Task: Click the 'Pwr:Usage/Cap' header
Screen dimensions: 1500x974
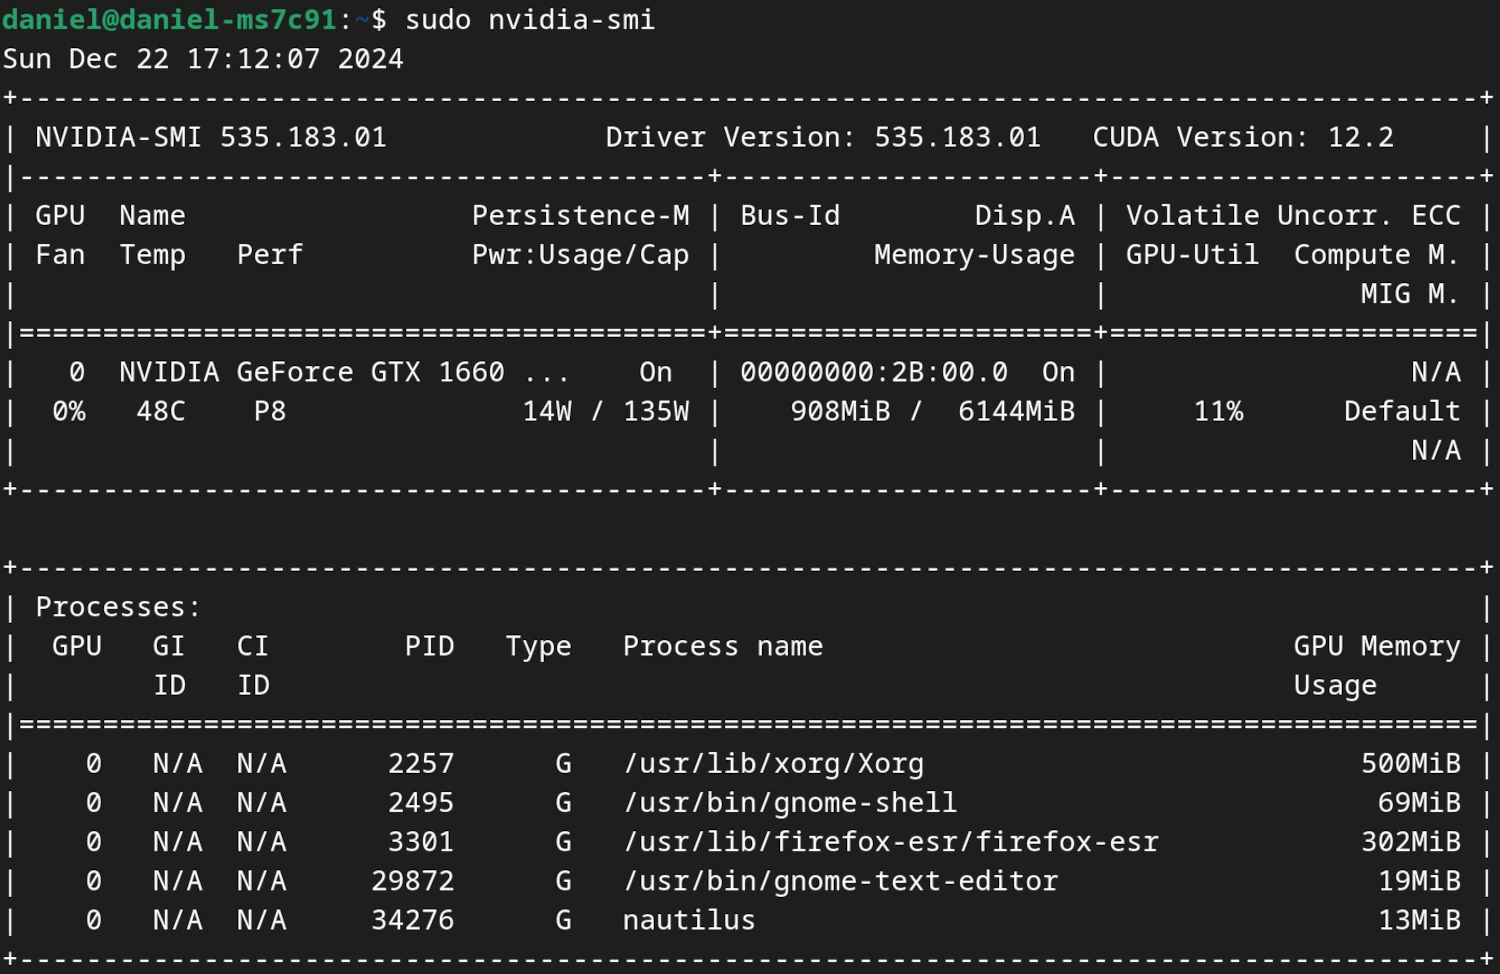Action: click(x=581, y=256)
